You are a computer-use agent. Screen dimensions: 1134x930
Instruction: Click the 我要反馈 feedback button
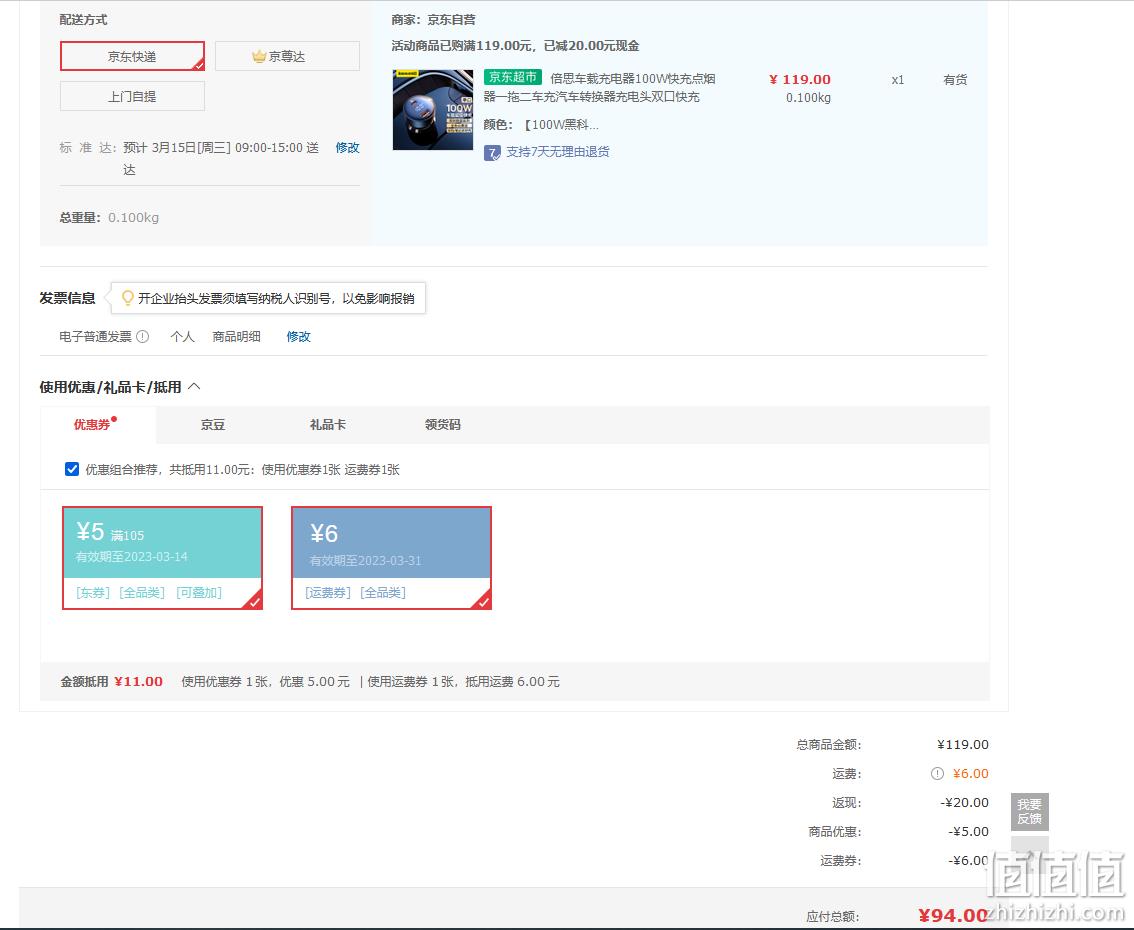(x=1030, y=811)
